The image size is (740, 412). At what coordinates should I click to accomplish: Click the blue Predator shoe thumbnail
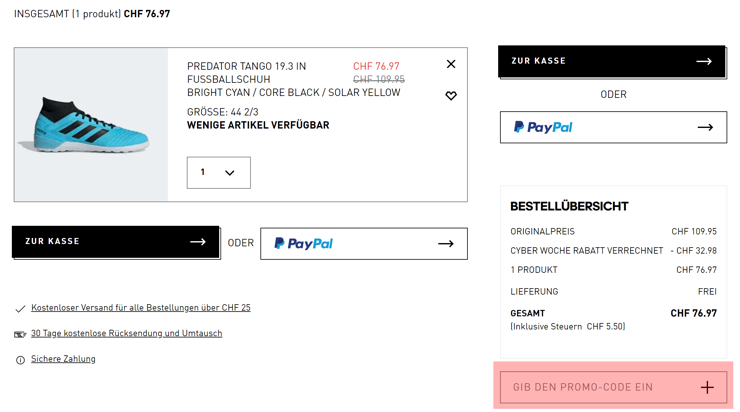(91, 125)
